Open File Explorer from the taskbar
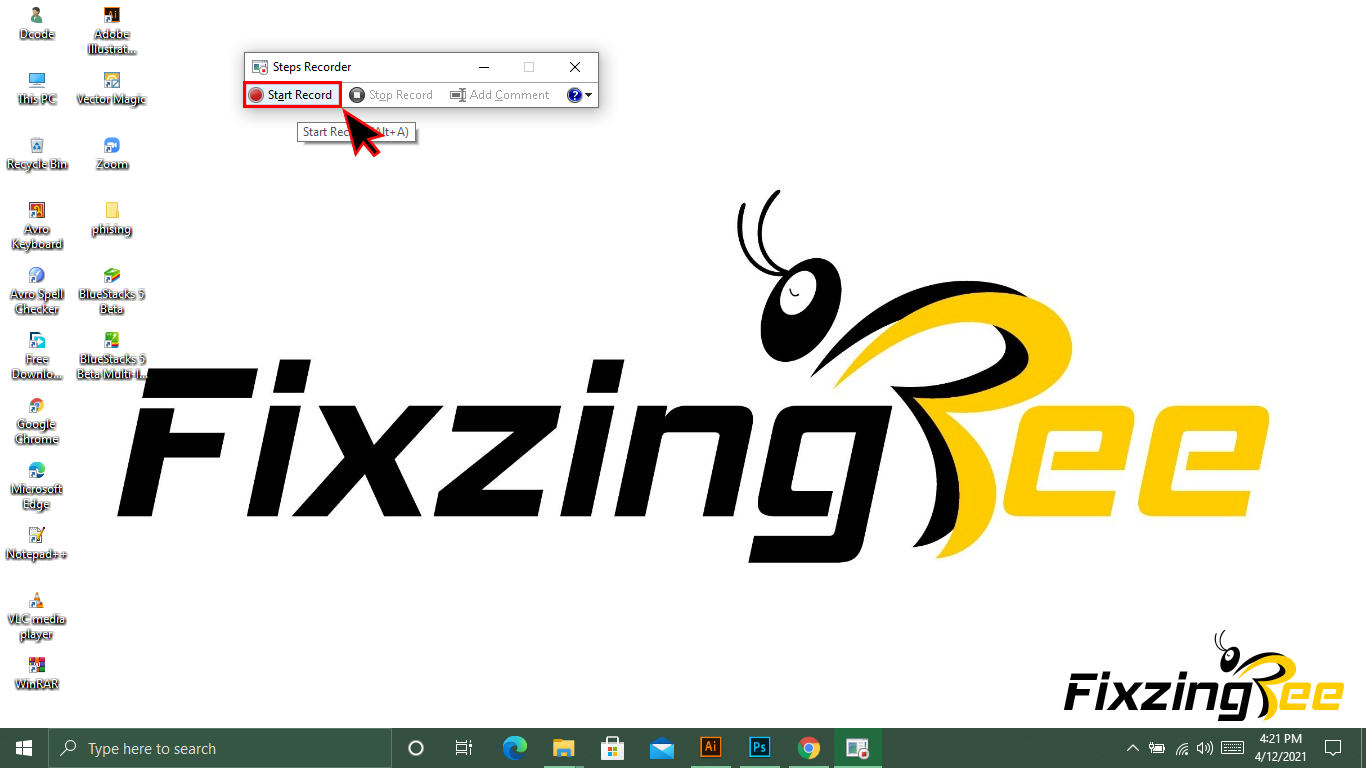1366x768 pixels. pos(564,748)
